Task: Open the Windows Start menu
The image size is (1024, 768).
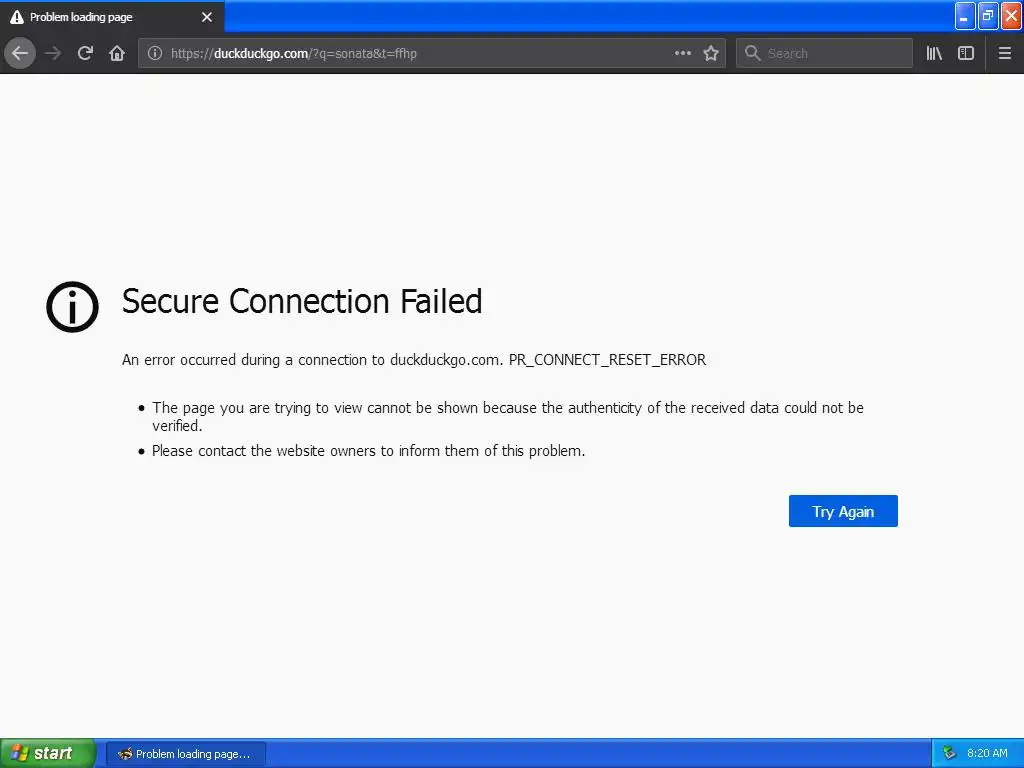Action: click(47, 753)
